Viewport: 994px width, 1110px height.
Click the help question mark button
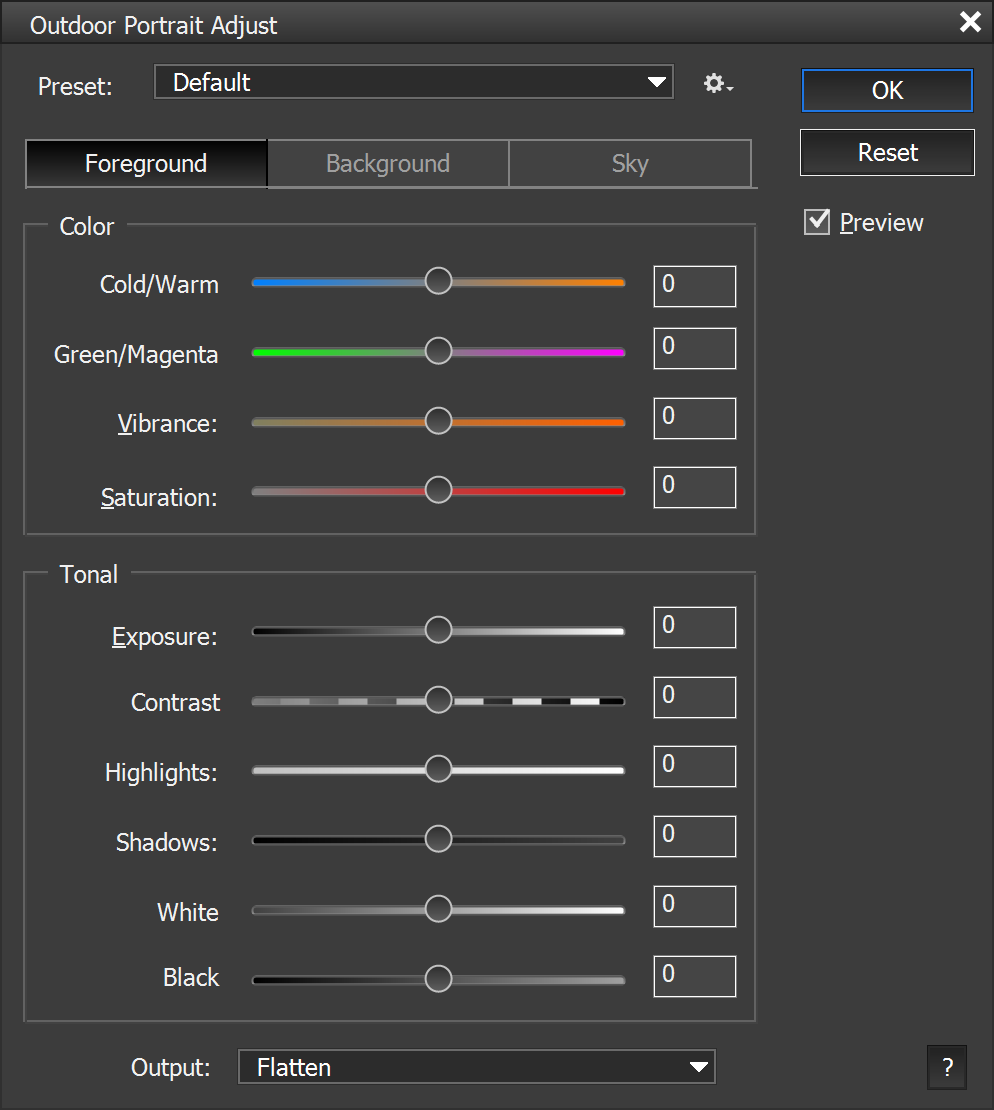tap(947, 1067)
